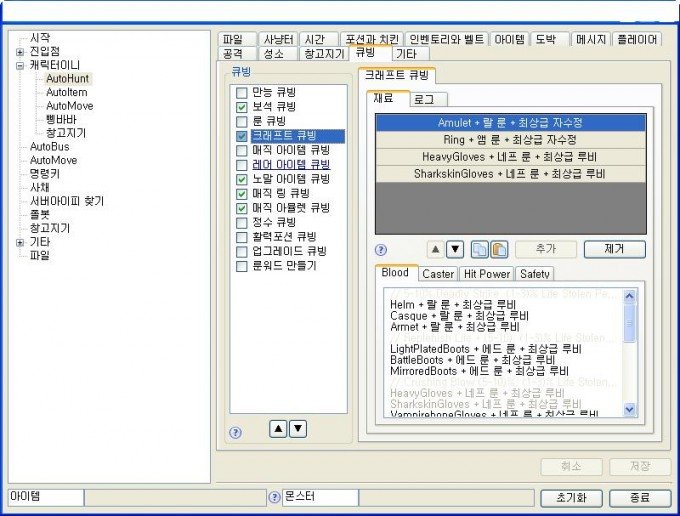
Task: Open the 로그 tab
Action: [428, 99]
